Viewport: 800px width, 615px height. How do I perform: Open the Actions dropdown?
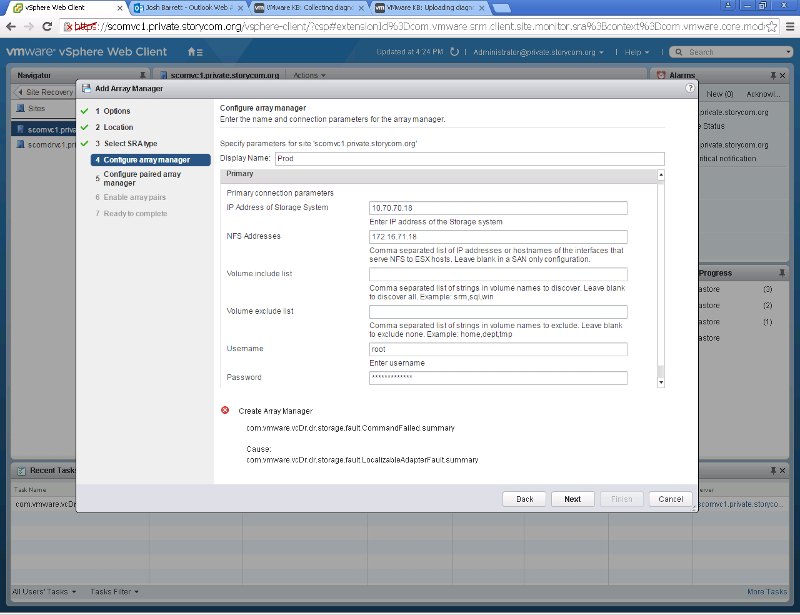point(310,75)
